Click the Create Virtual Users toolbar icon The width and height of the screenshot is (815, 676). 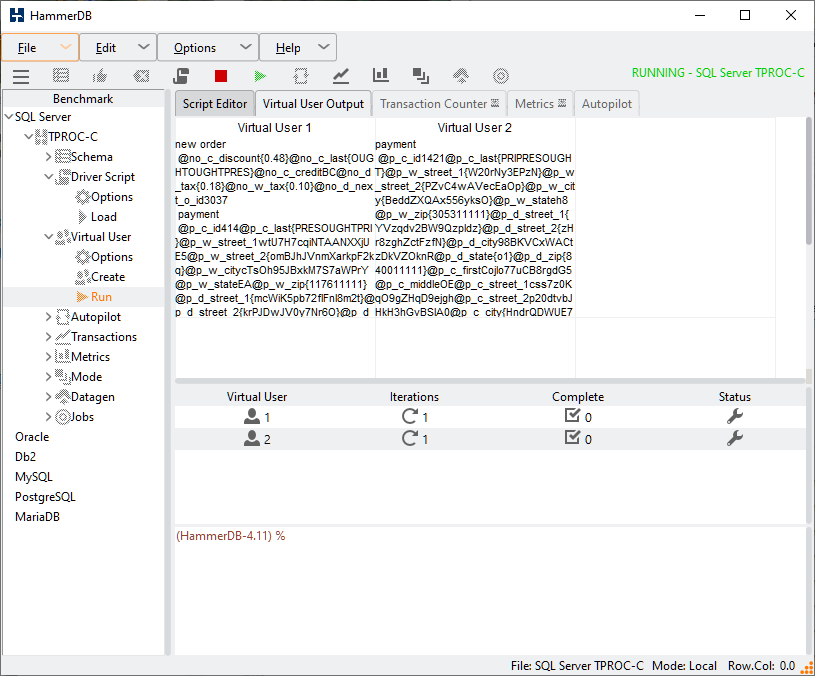[181, 76]
